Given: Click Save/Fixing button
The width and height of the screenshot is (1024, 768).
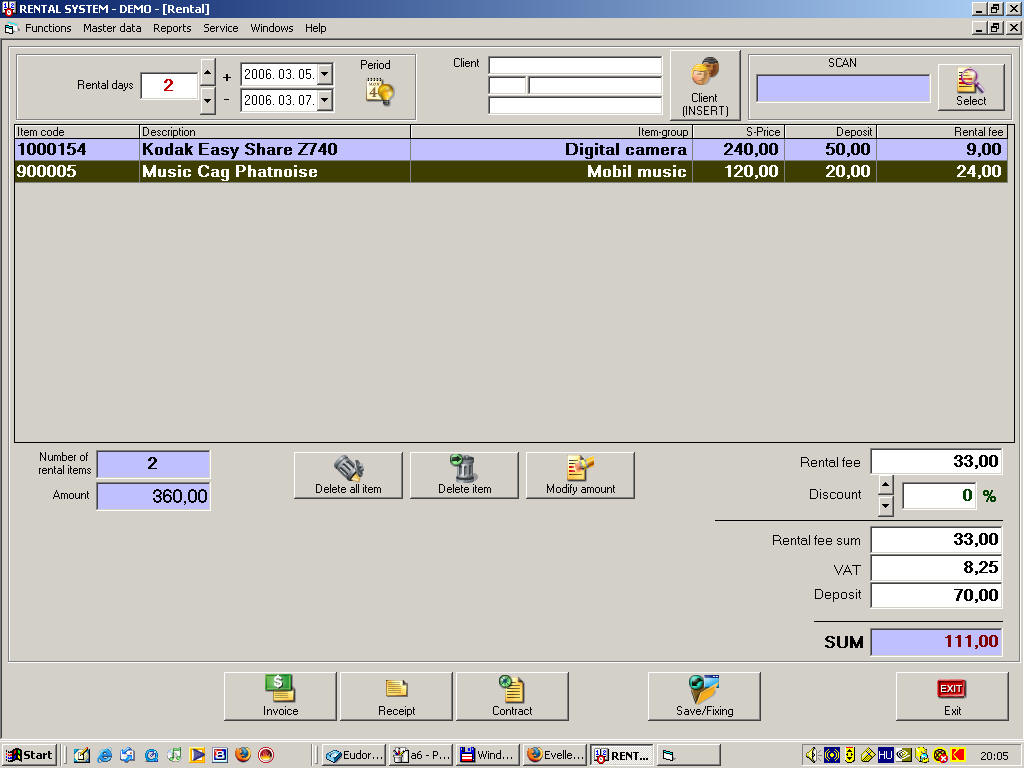Looking at the screenshot, I should [x=704, y=696].
